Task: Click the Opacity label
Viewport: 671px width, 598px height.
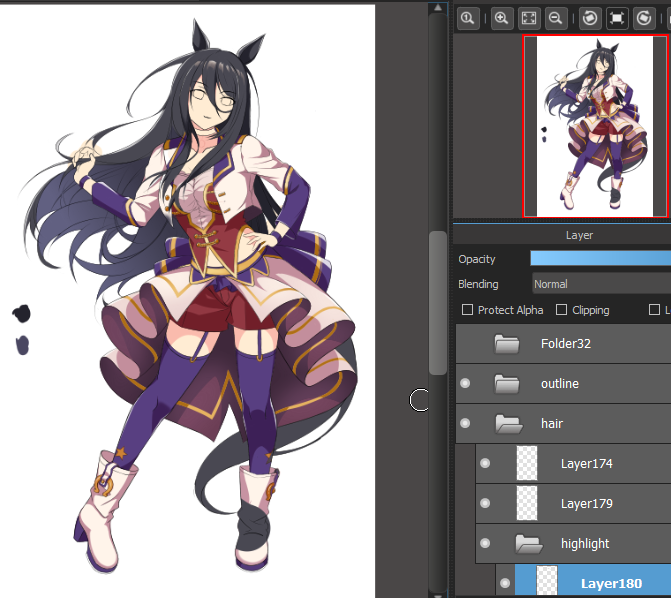Action: point(476,259)
